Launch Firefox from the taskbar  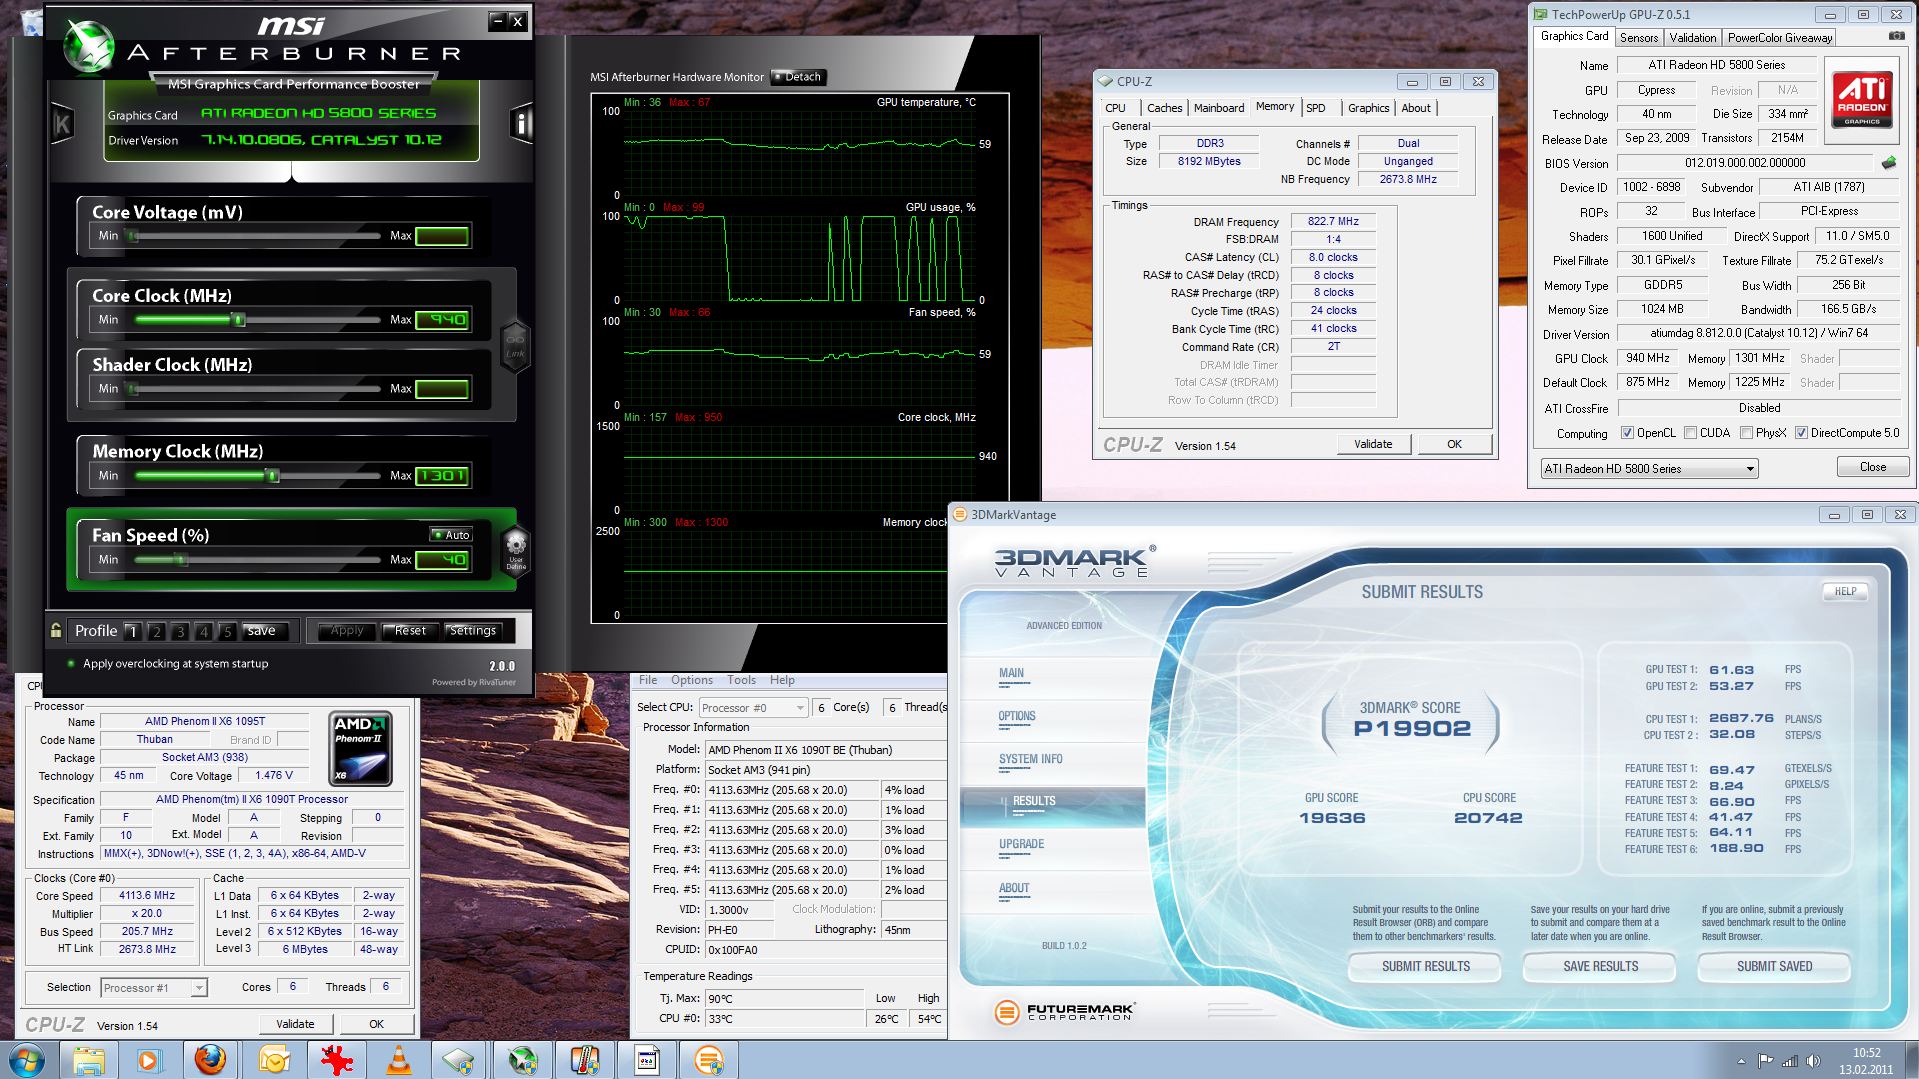[210, 1060]
